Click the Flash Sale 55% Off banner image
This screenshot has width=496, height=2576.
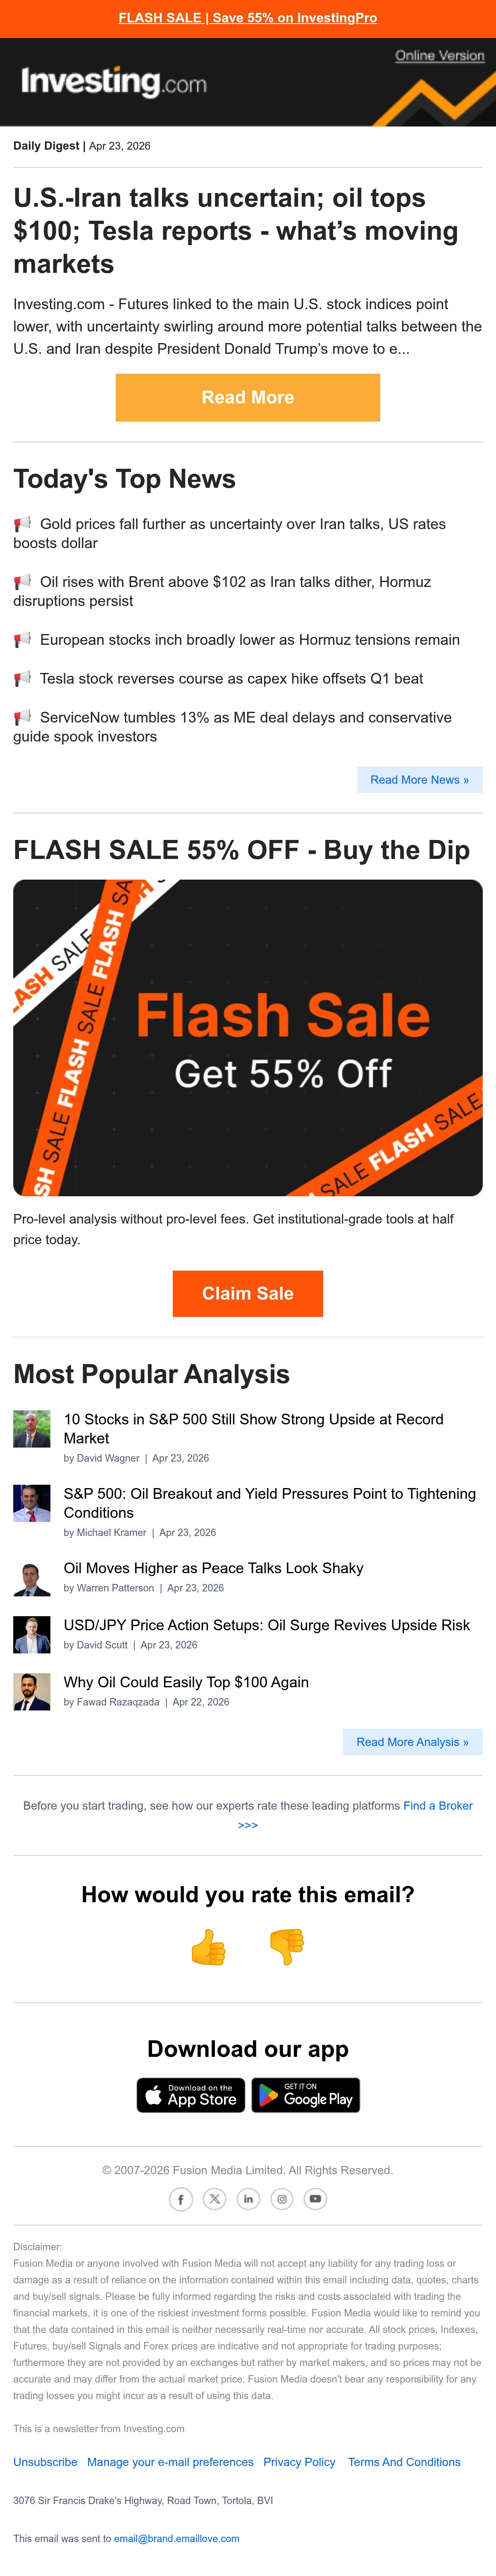248,1038
